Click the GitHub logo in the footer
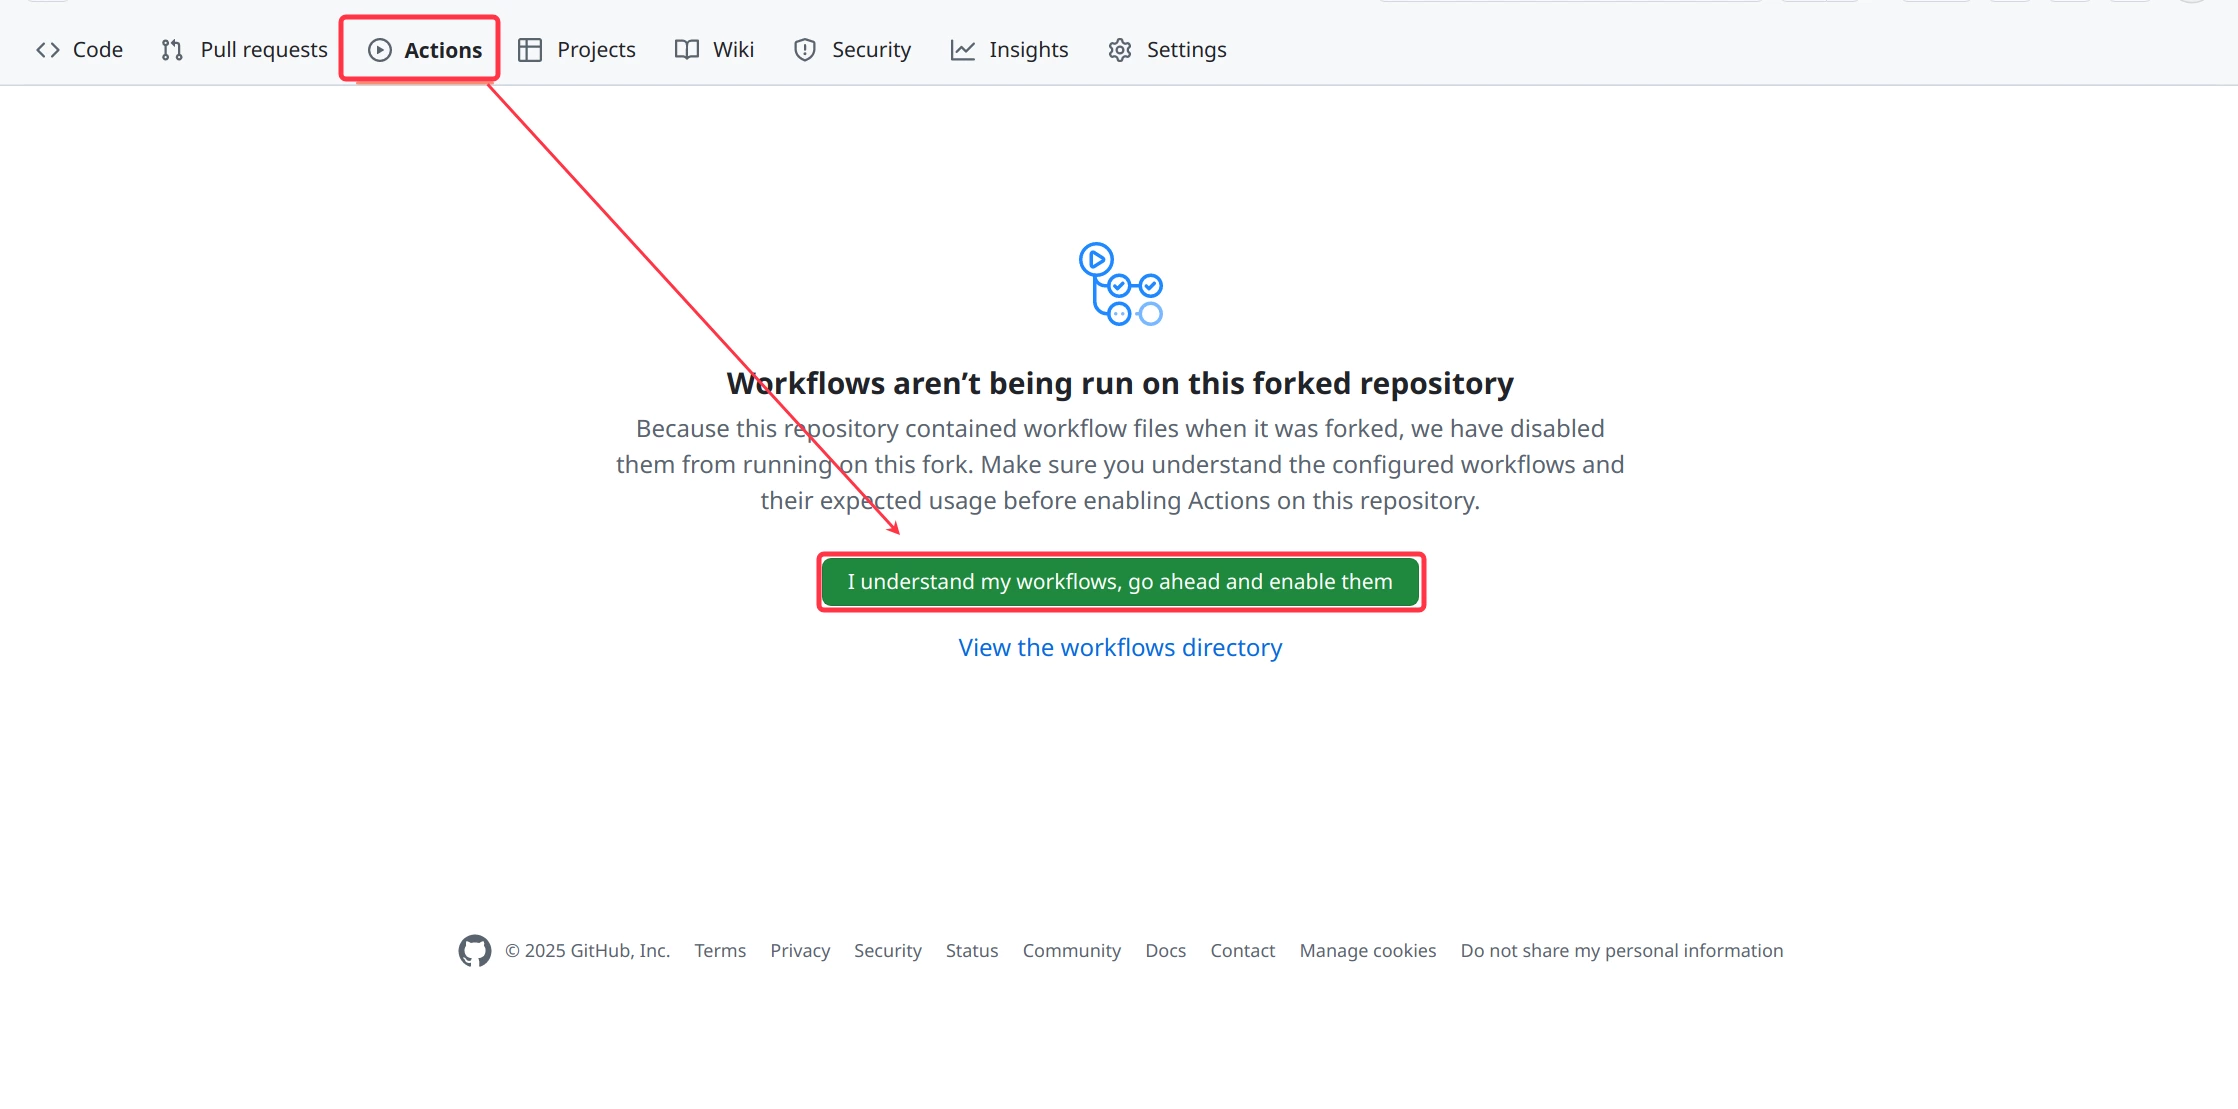 (475, 951)
